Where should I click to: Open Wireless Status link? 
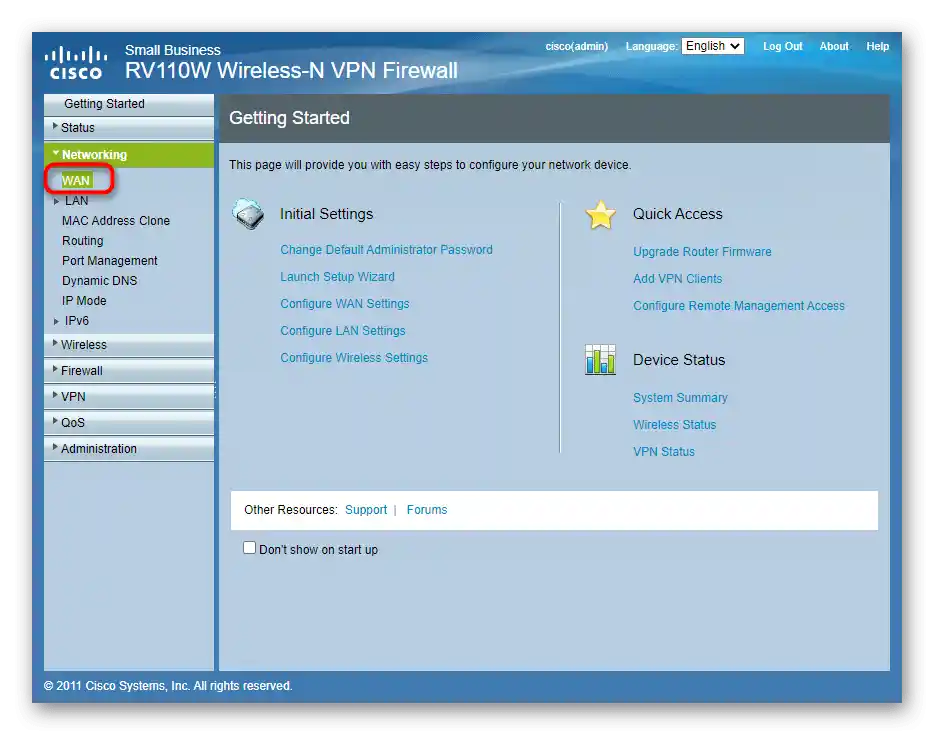tap(675, 425)
